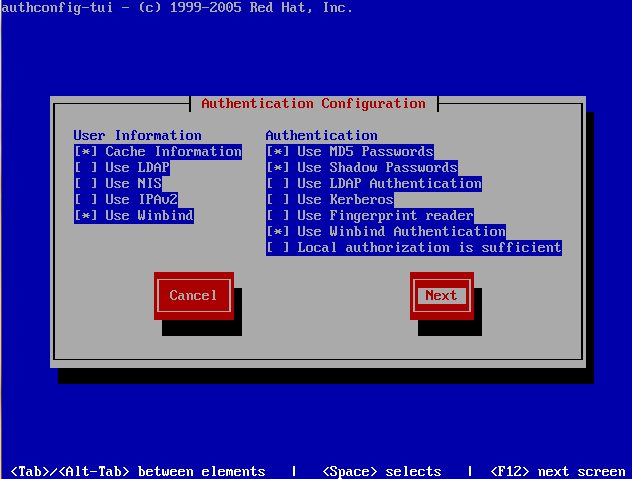Toggle Use Shadow Passwords checkbox
Viewport: 632px width, 479px height.
[362, 168]
